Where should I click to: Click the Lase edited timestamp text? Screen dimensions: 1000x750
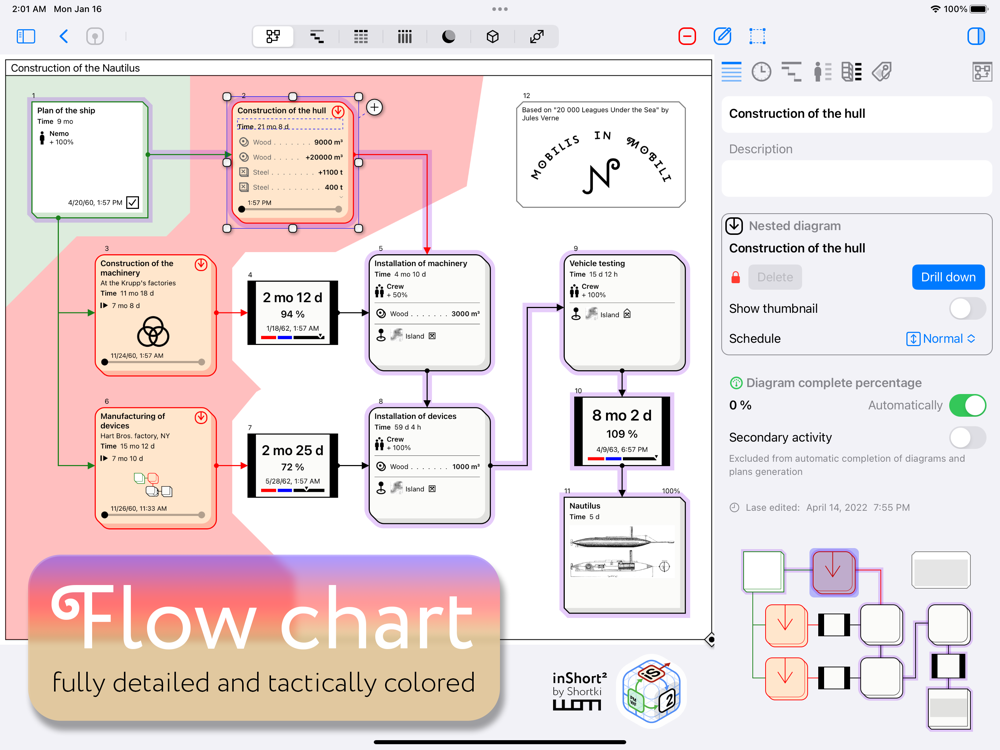click(820, 508)
